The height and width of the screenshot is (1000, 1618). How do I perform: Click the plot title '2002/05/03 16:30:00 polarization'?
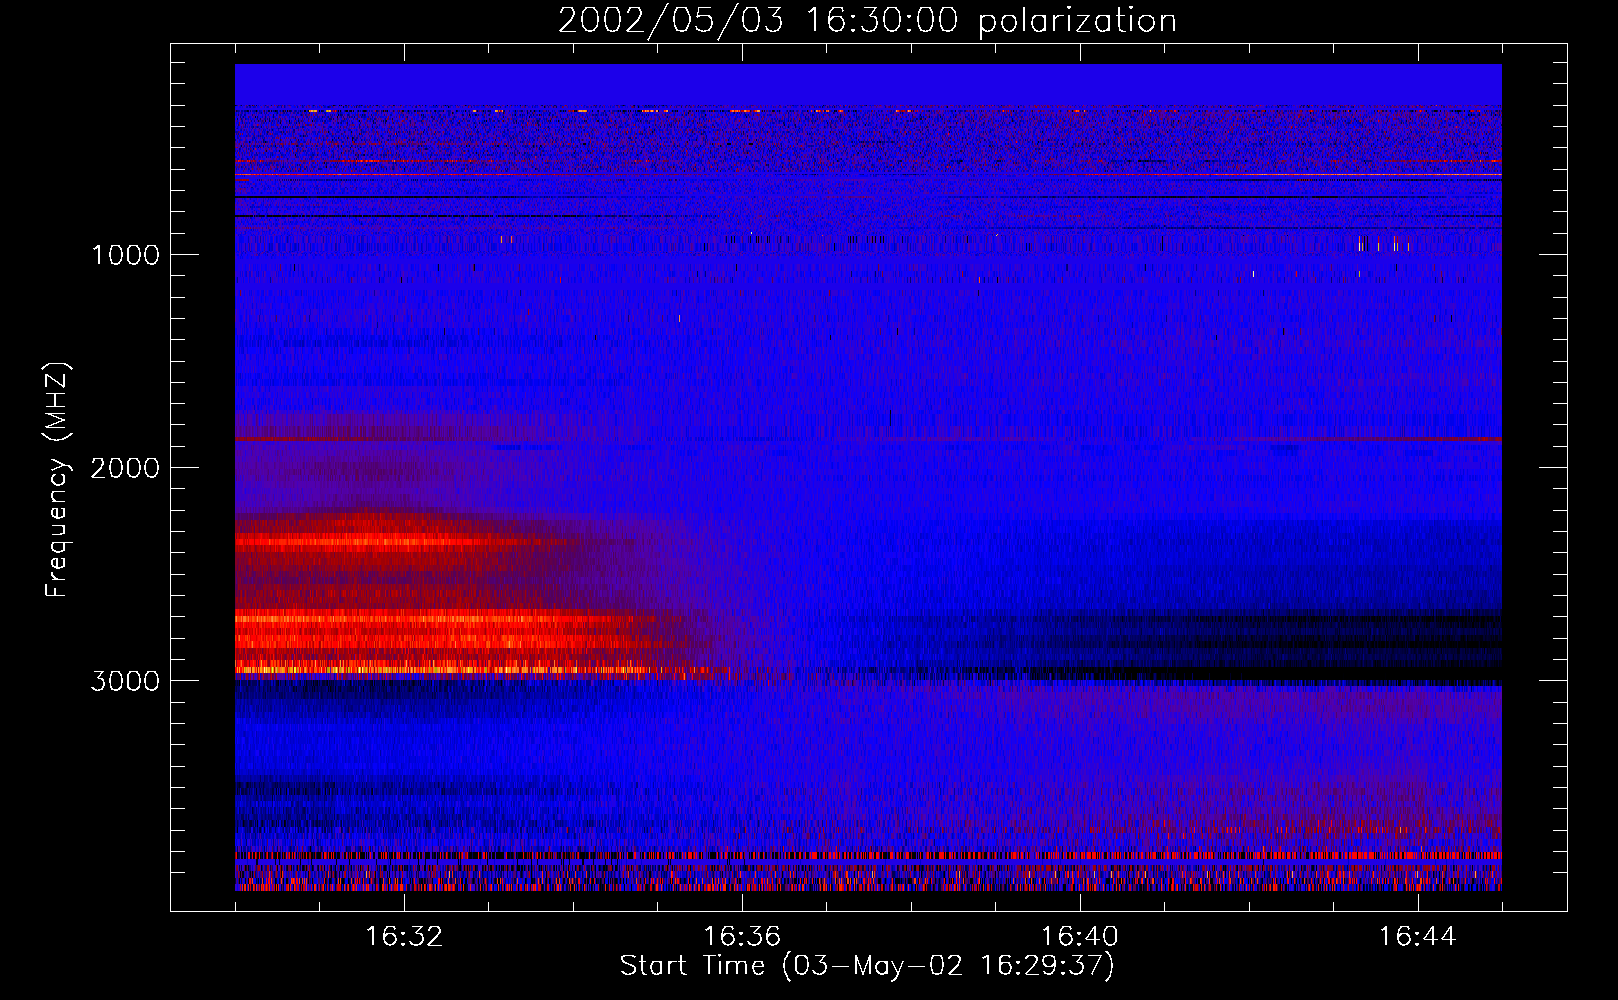click(x=867, y=20)
